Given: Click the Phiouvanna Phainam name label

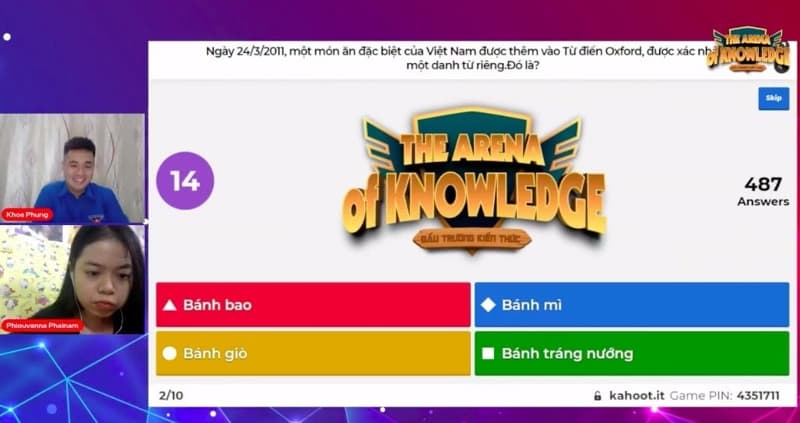Looking at the screenshot, I should (x=42, y=326).
